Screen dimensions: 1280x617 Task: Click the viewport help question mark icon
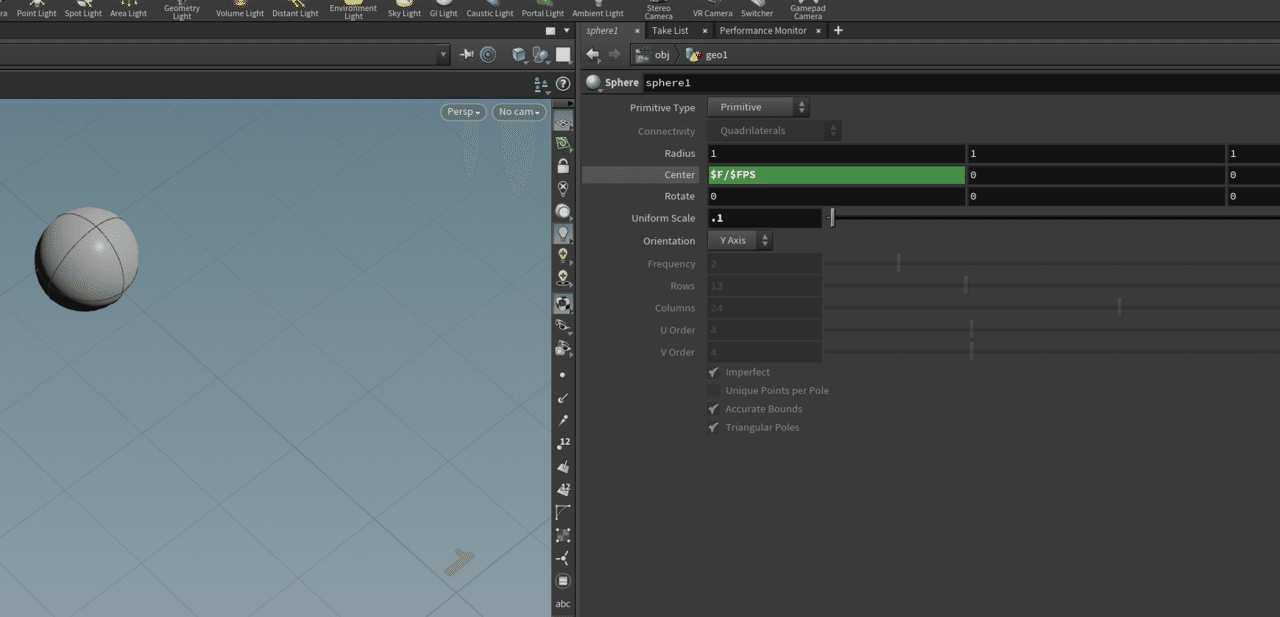pyautogui.click(x=563, y=84)
